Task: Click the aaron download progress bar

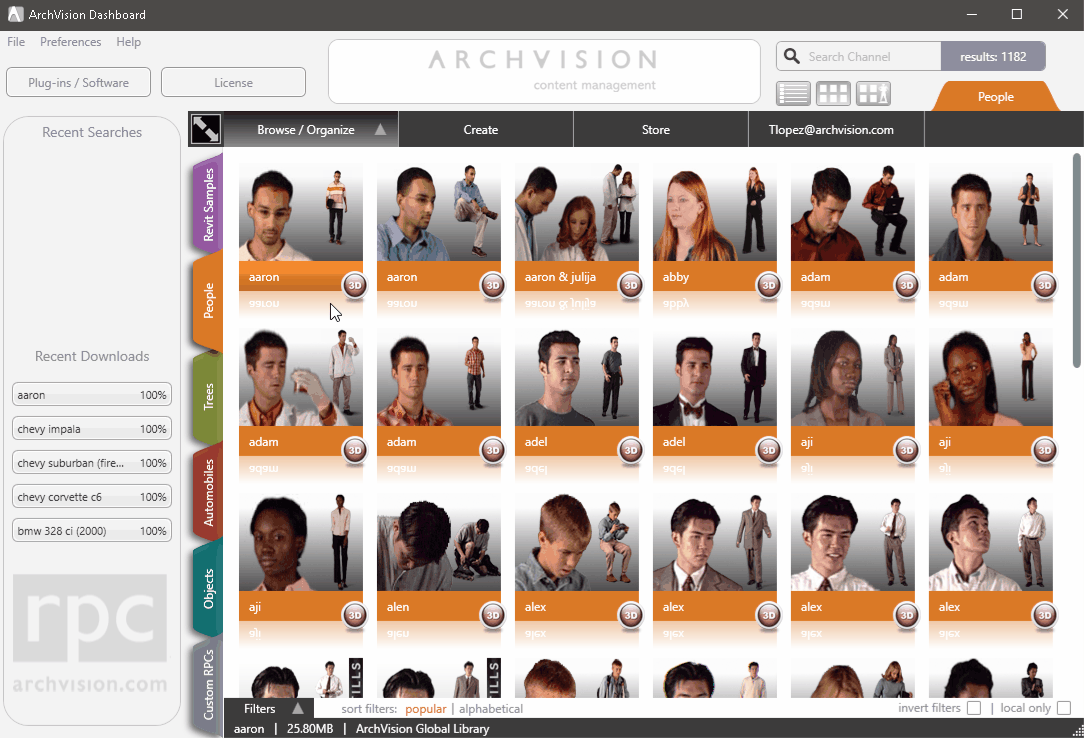Action: 91,394
